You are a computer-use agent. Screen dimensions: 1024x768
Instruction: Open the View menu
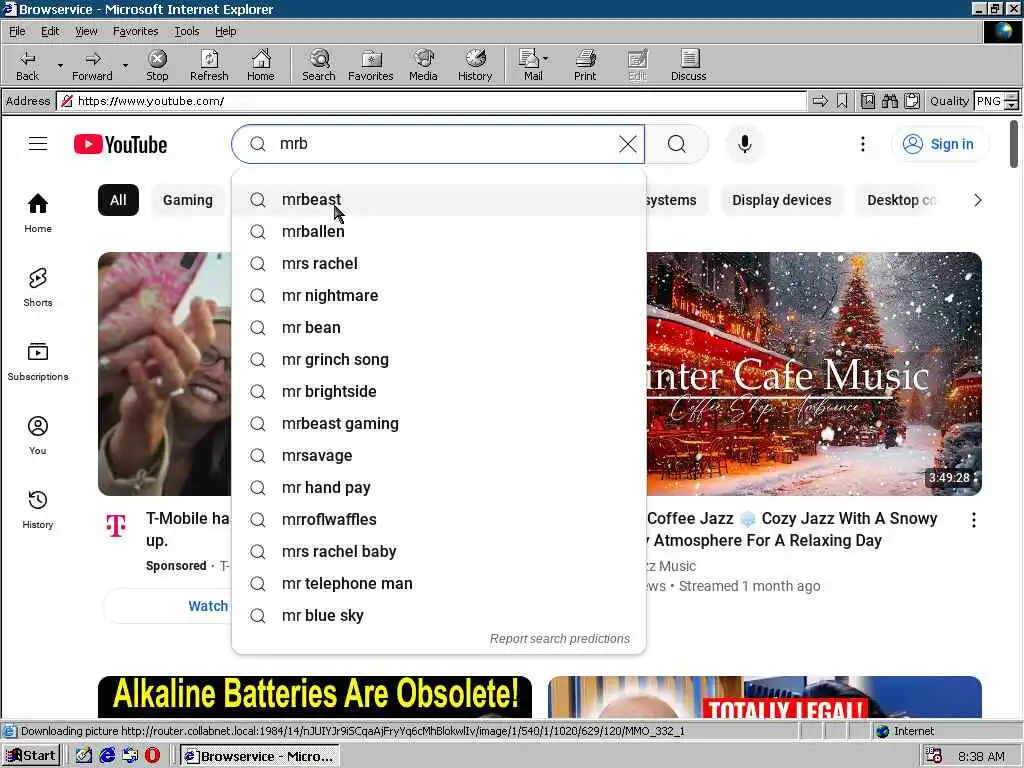[86, 31]
